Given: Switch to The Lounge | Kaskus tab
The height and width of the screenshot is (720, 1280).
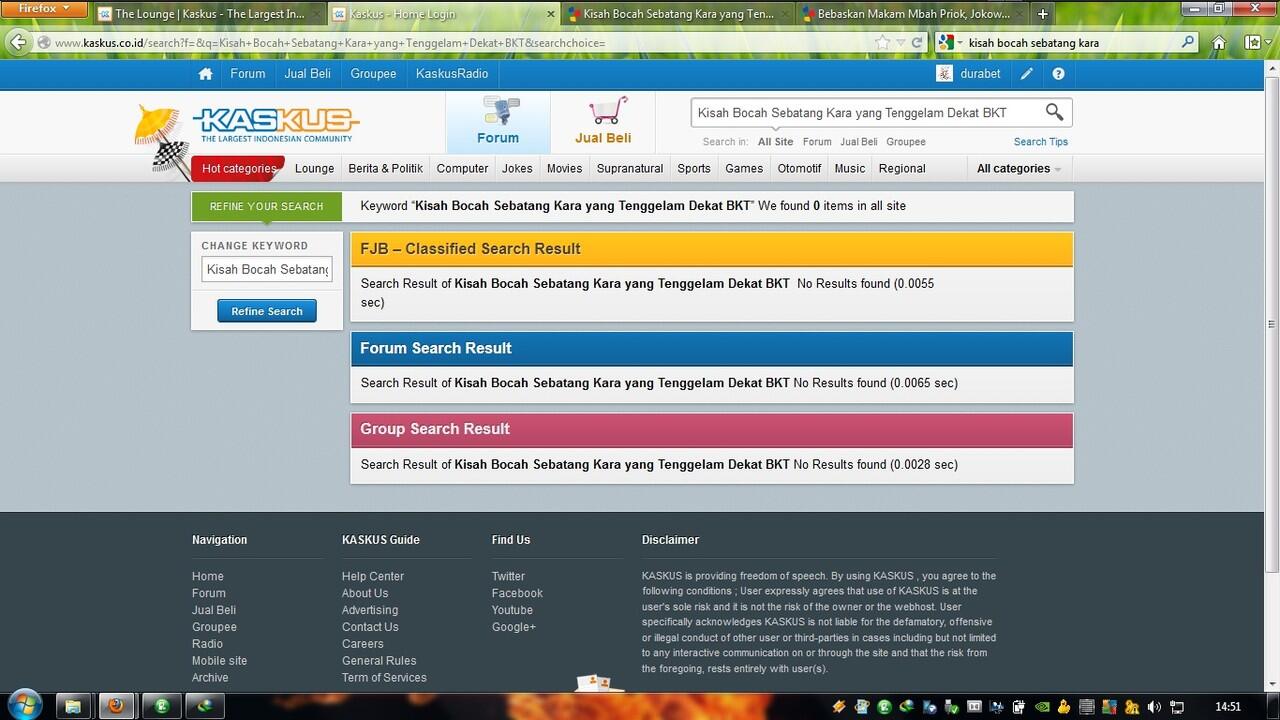Looking at the screenshot, I should tap(207, 14).
